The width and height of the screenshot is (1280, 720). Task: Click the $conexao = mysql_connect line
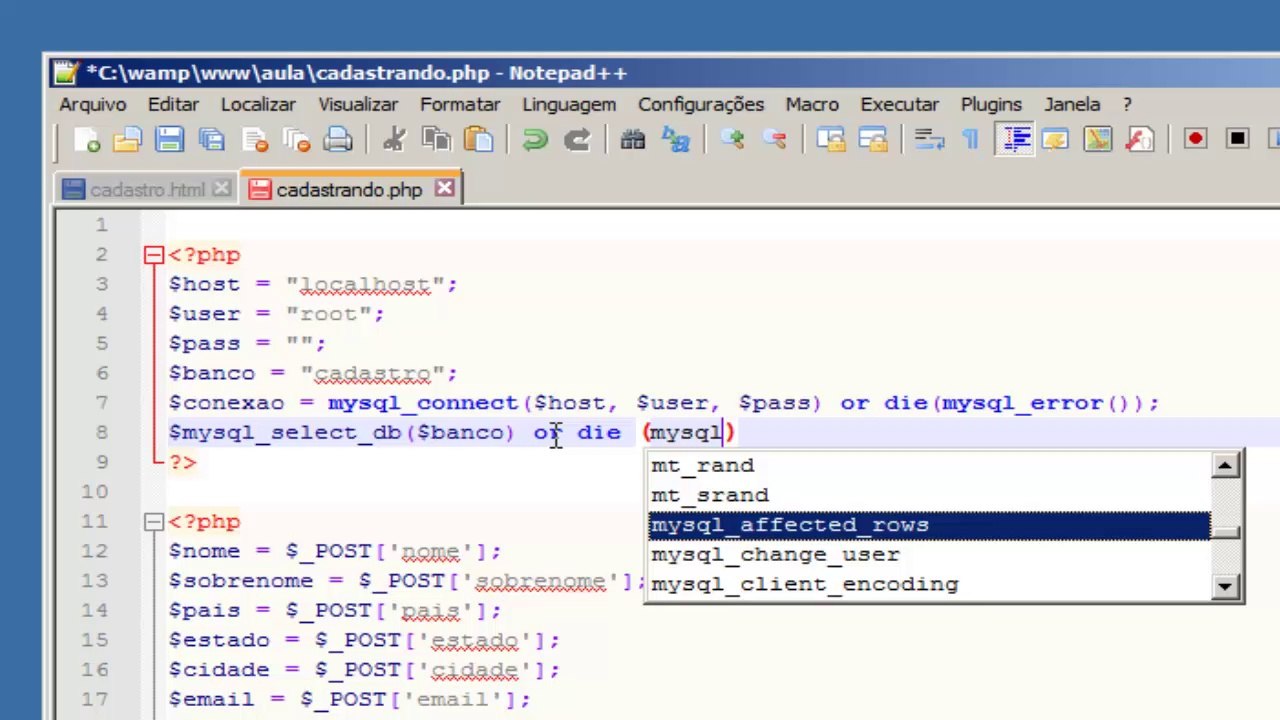(663, 403)
